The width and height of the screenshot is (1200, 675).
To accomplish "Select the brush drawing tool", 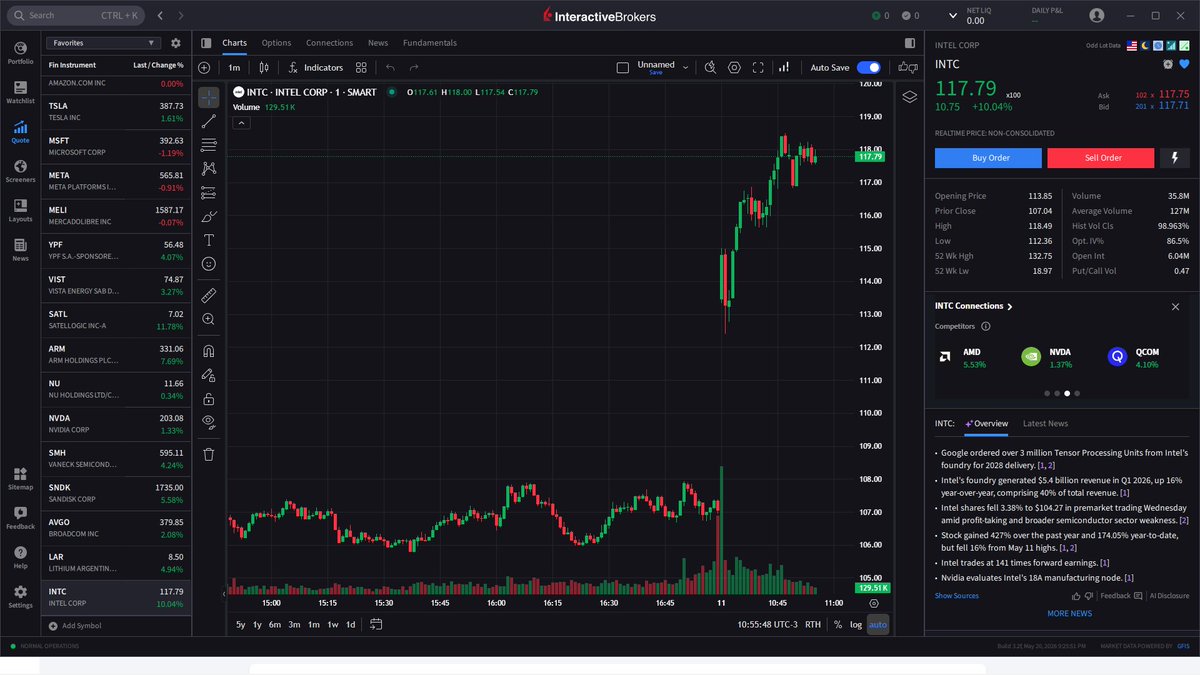I will pos(208,216).
